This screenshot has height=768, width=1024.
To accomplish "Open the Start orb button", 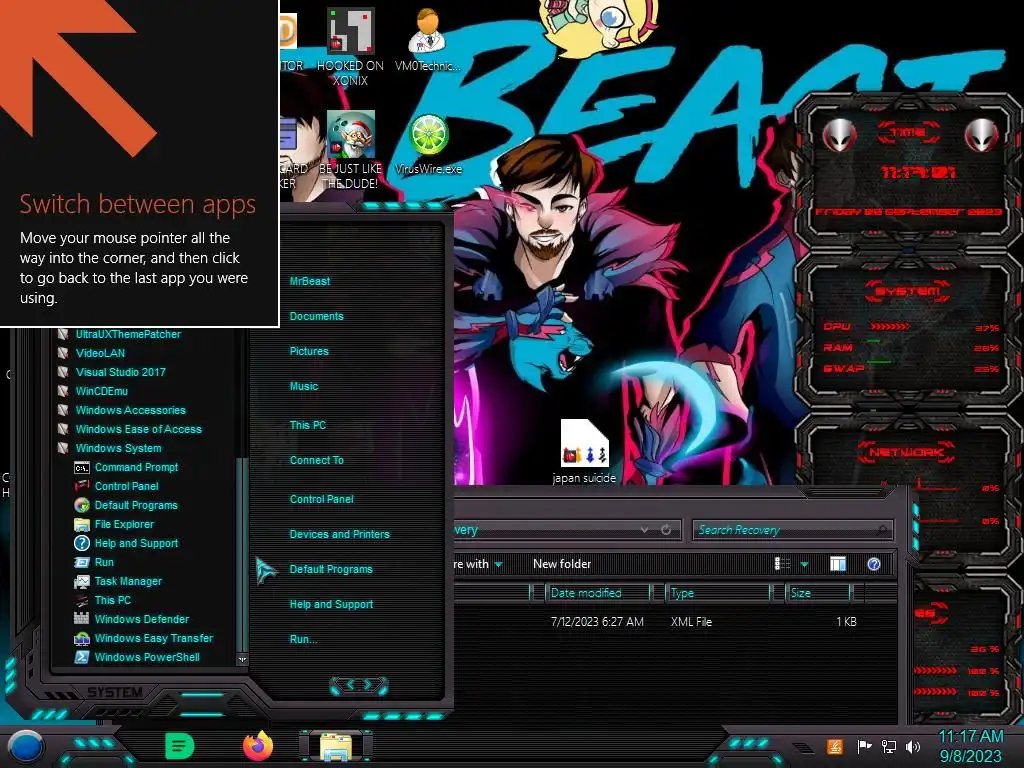I will tap(26, 746).
